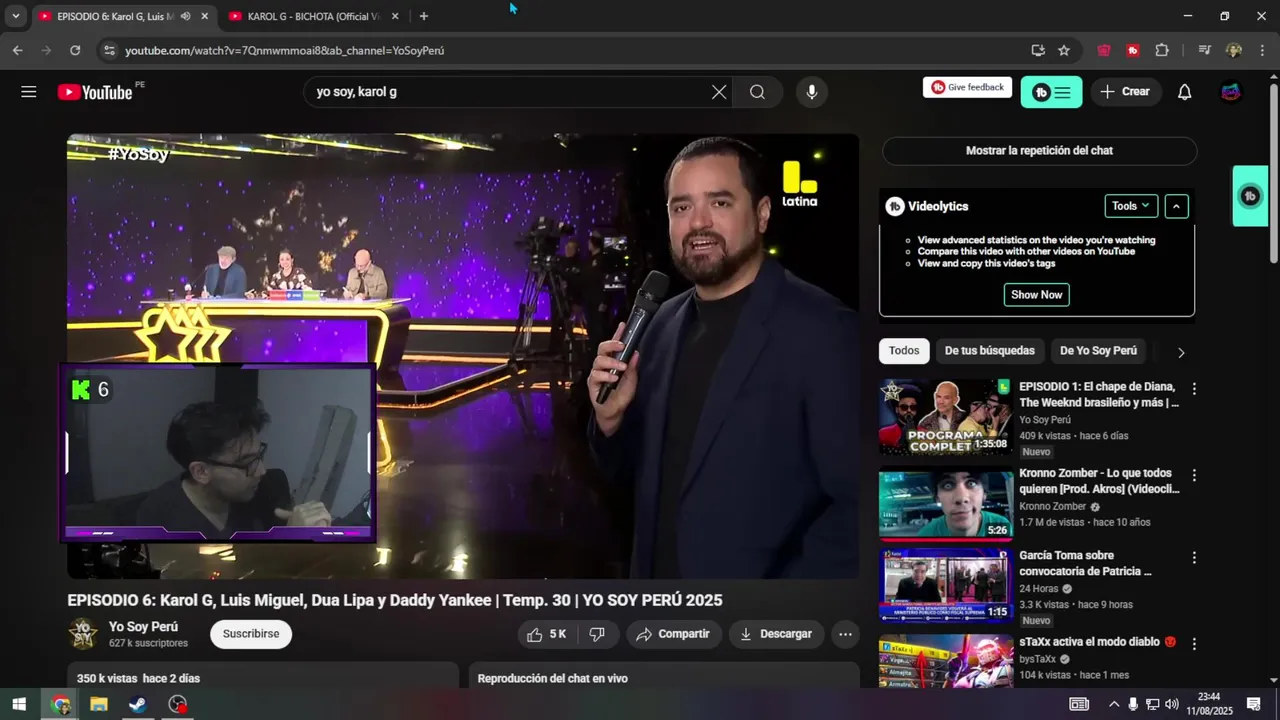Bookmark this page with star icon
The image size is (1280, 720).
1064,50
